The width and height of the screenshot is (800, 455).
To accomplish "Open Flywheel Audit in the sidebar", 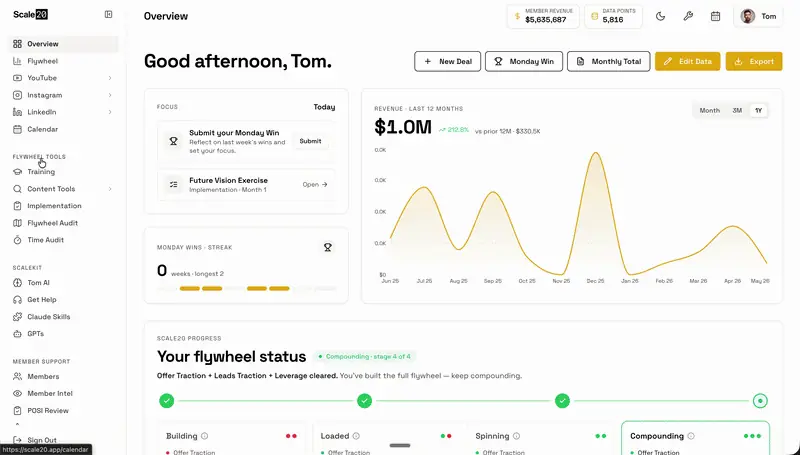I will click(x=63, y=223).
